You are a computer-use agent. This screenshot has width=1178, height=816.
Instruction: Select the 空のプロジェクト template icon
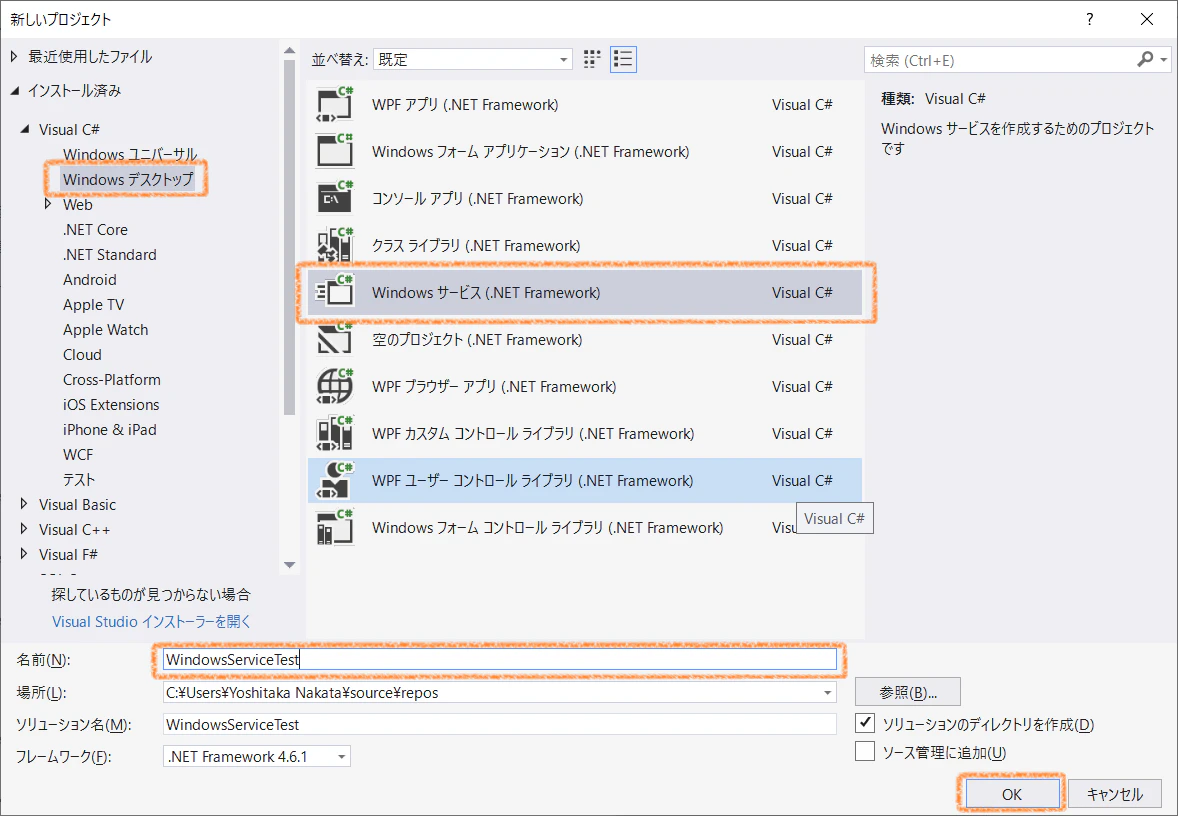(334, 339)
